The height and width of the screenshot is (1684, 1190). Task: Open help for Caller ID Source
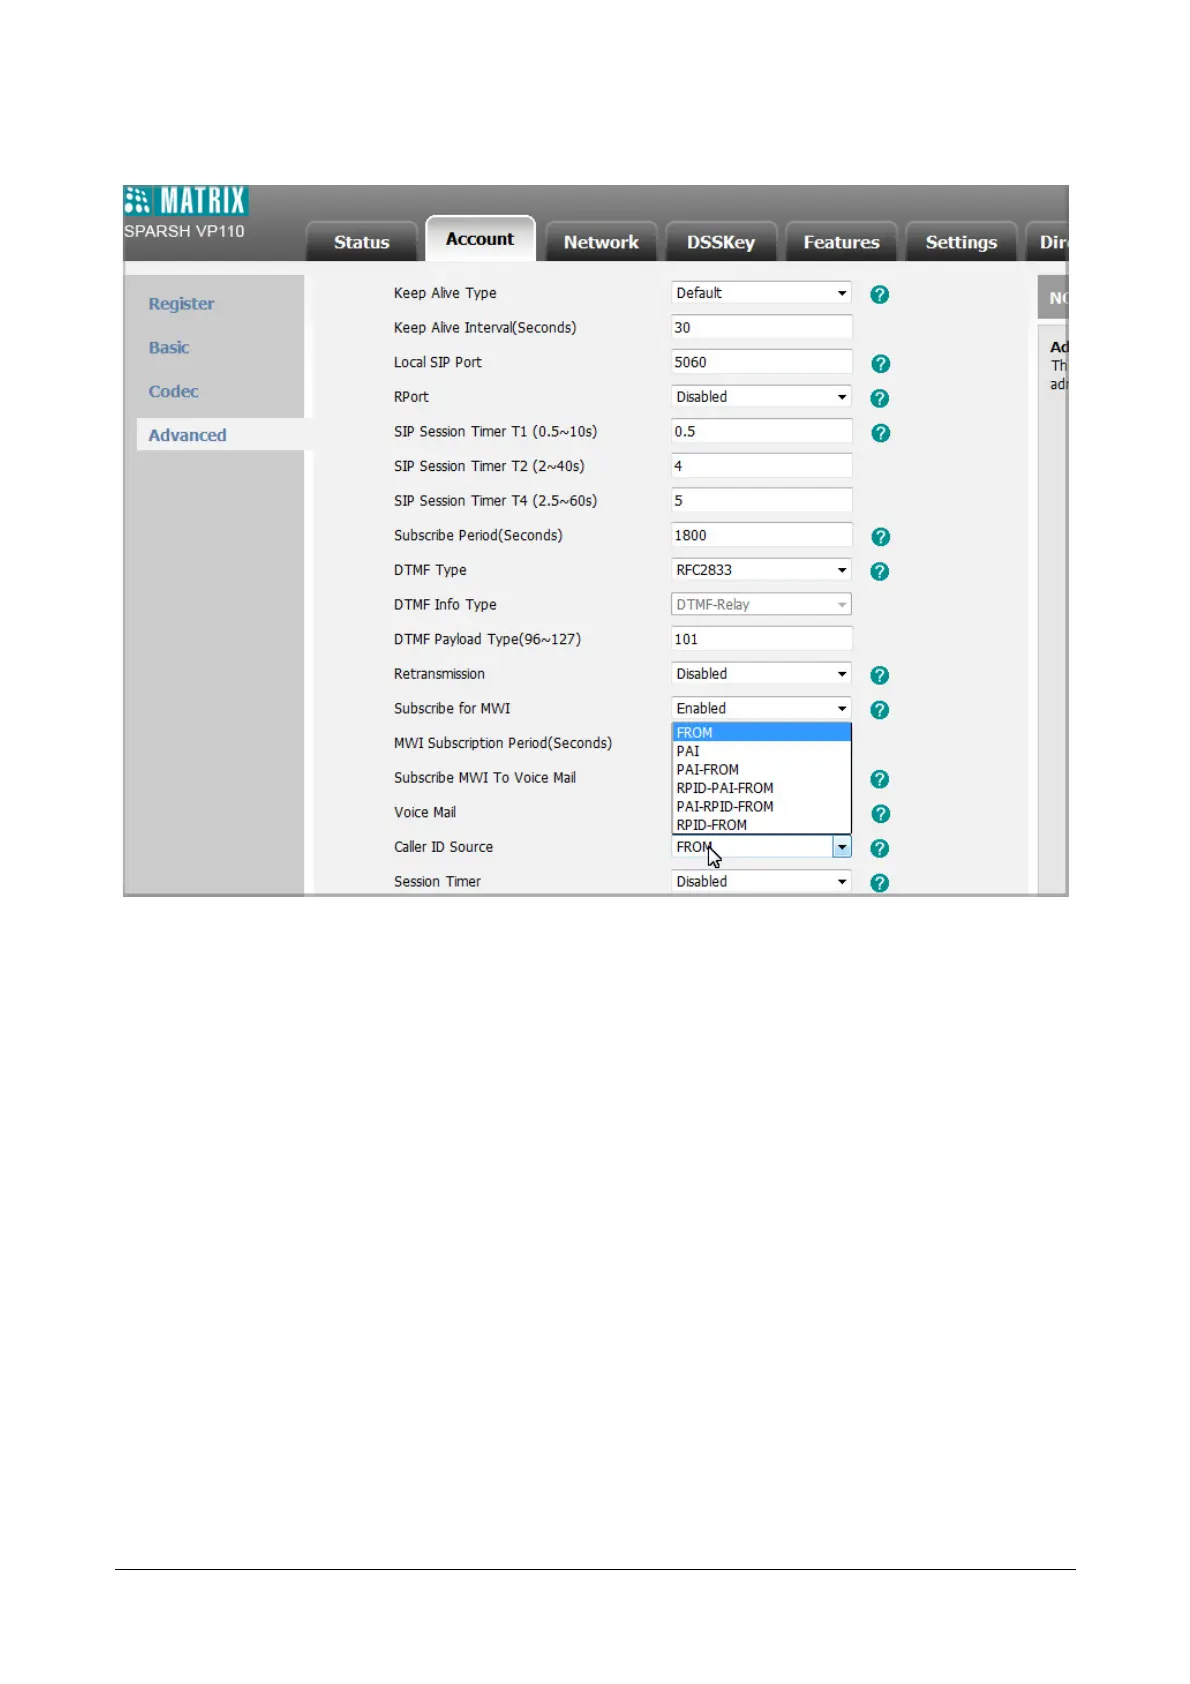[x=879, y=848]
